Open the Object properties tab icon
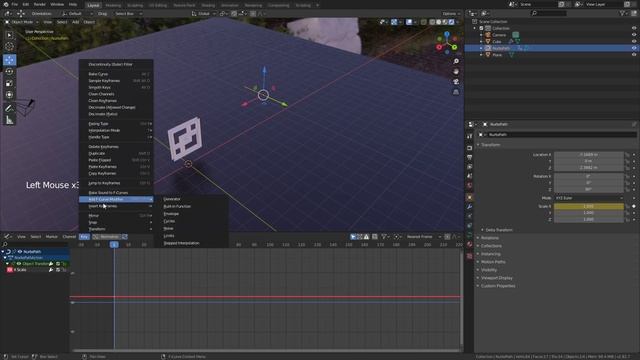640x360 pixels. tap(469, 197)
